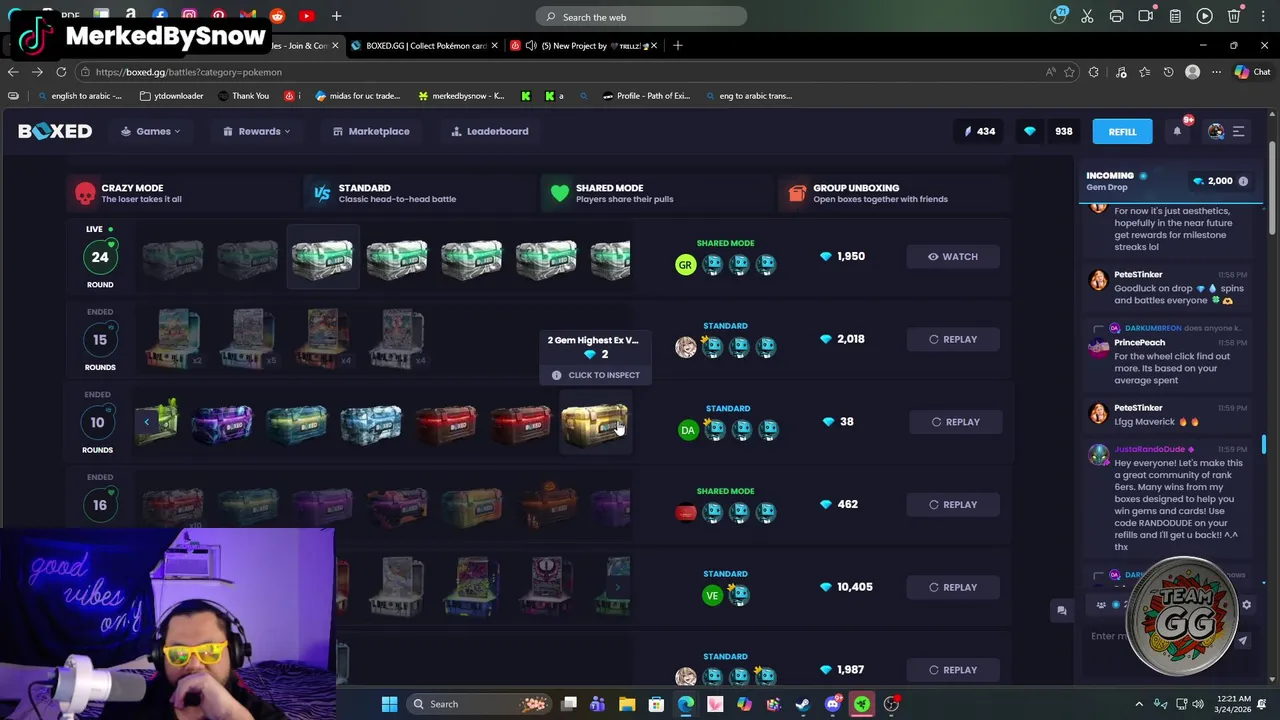The height and width of the screenshot is (720, 1280).
Task: Switch to the New Project browser tab
Action: [584, 45]
